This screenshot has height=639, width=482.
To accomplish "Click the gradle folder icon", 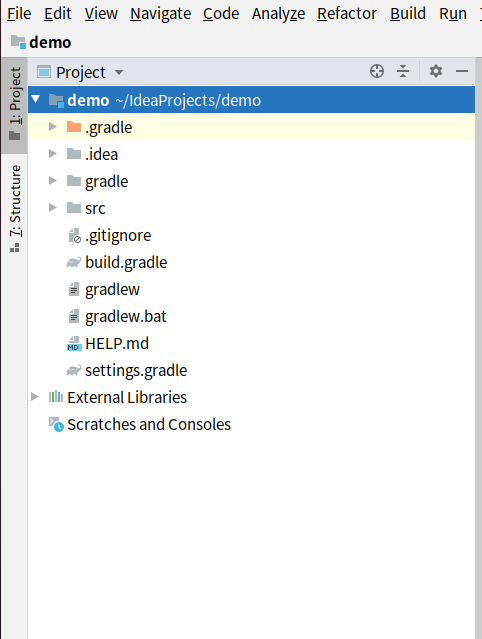I will pos(74,181).
